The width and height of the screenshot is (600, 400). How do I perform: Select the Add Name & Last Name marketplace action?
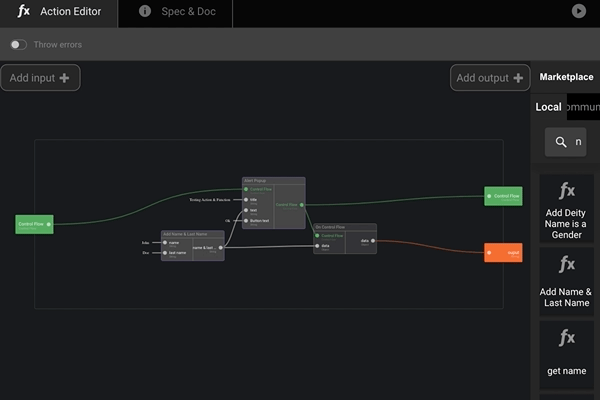[566, 281]
